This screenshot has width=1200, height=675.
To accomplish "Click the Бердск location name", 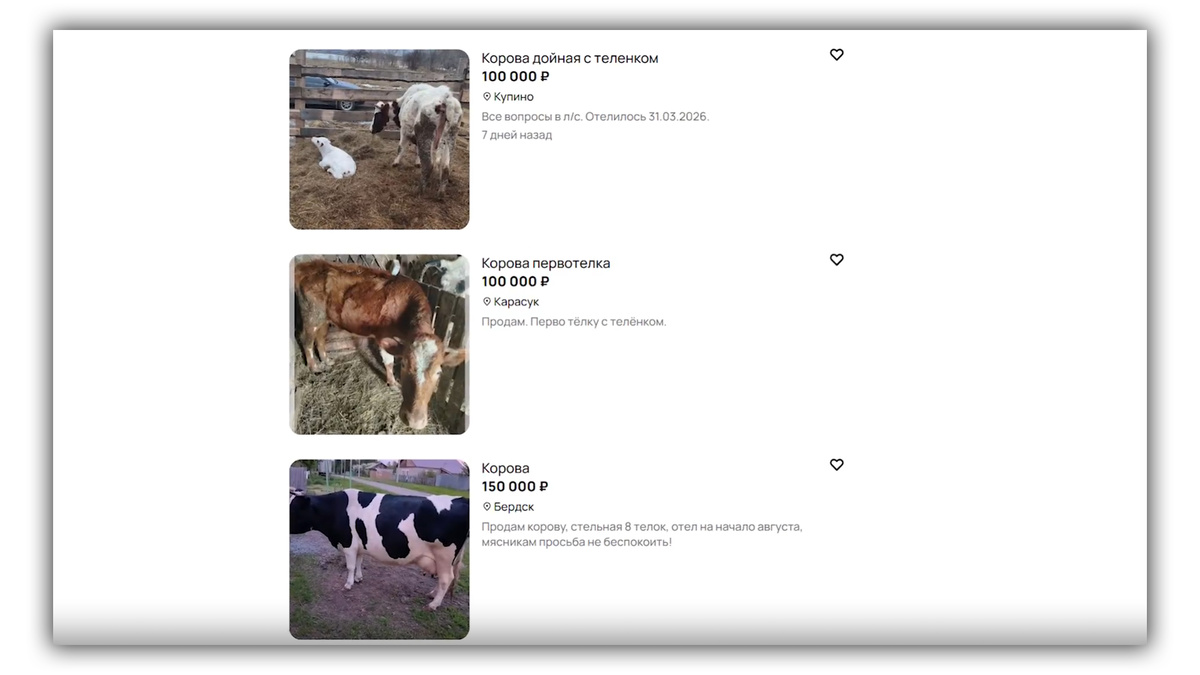I will point(514,507).
